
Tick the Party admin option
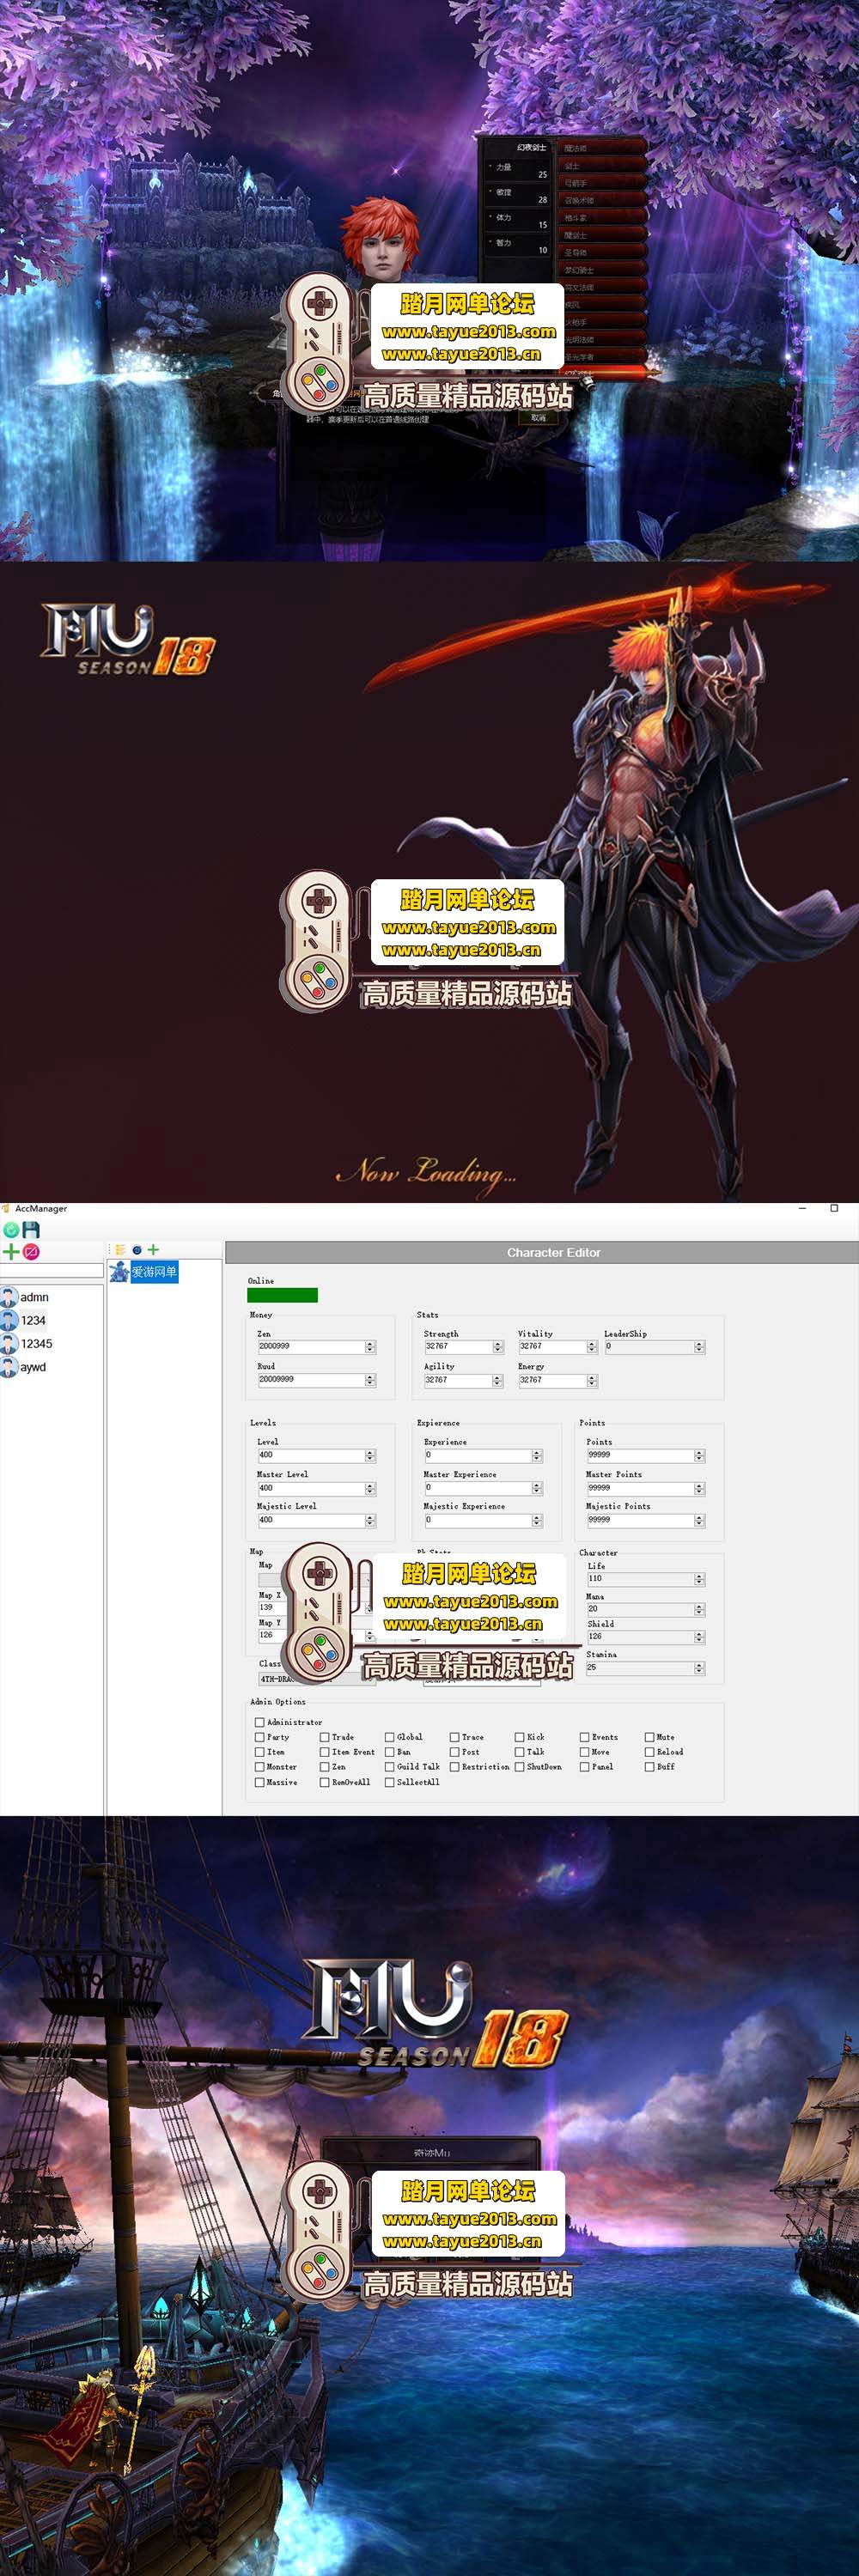pyautogui.click(x=259, y=1737)
